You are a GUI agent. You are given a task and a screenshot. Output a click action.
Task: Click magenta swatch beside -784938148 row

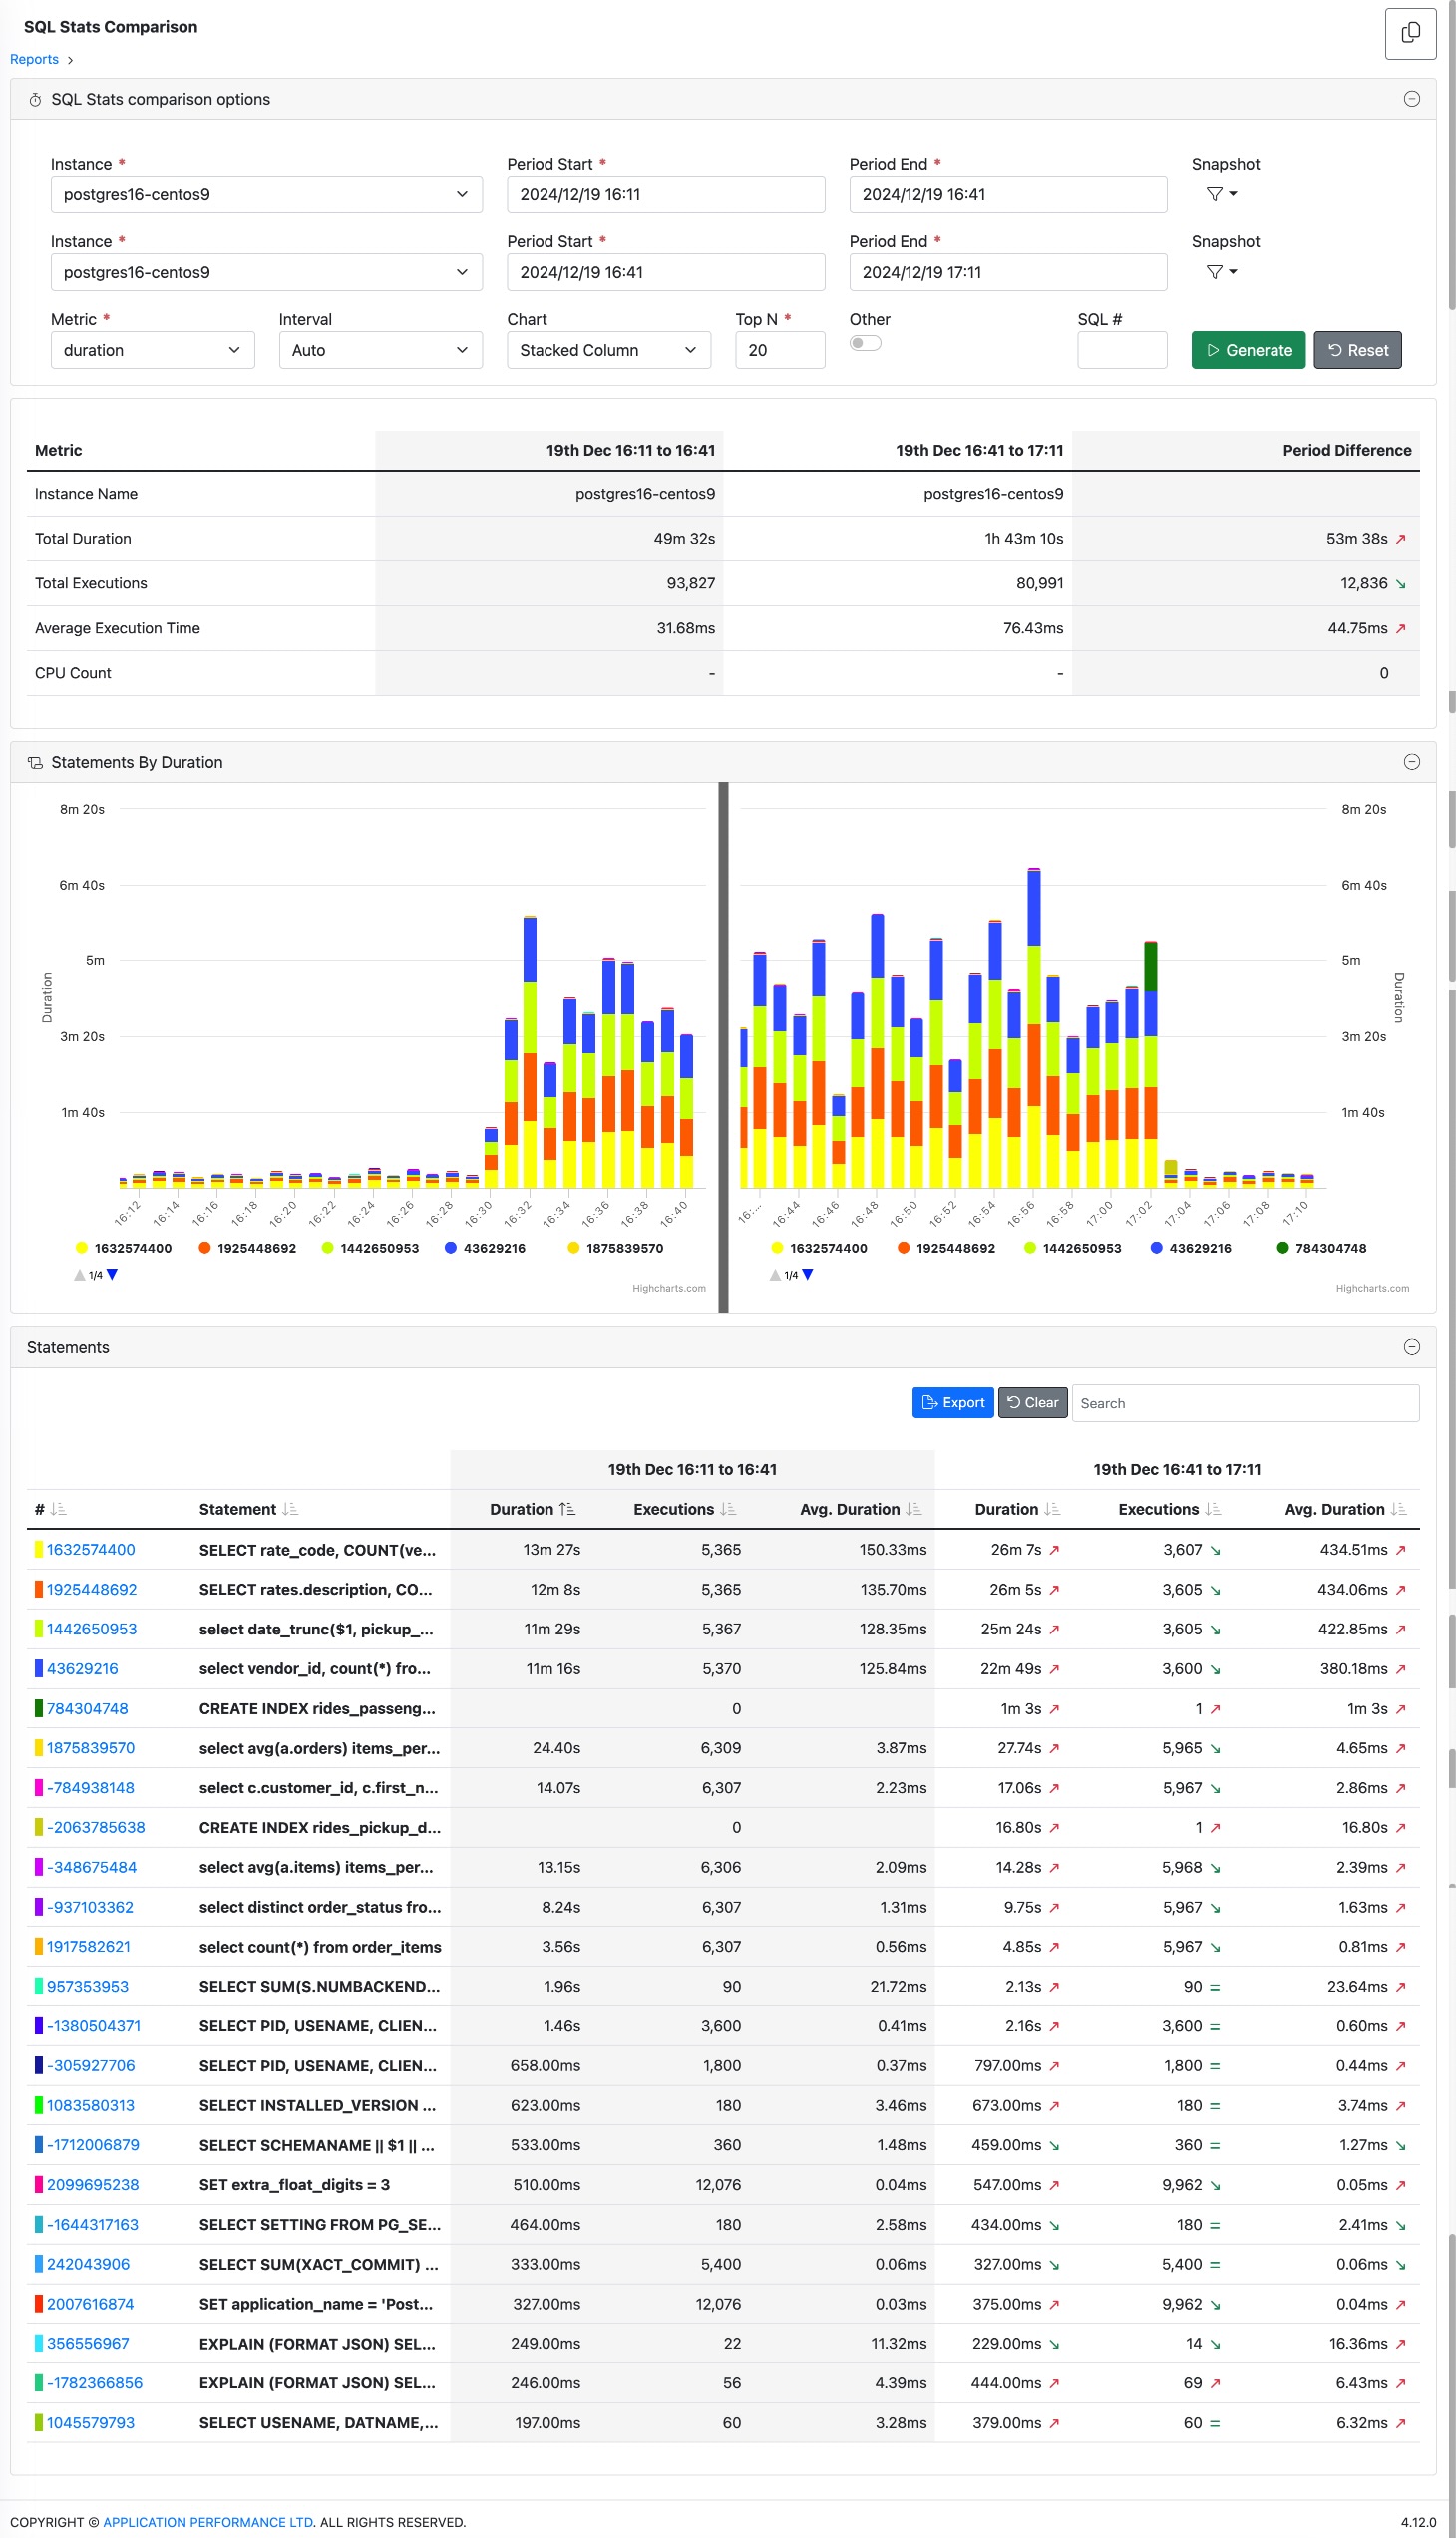click(x=39, y=1786)
